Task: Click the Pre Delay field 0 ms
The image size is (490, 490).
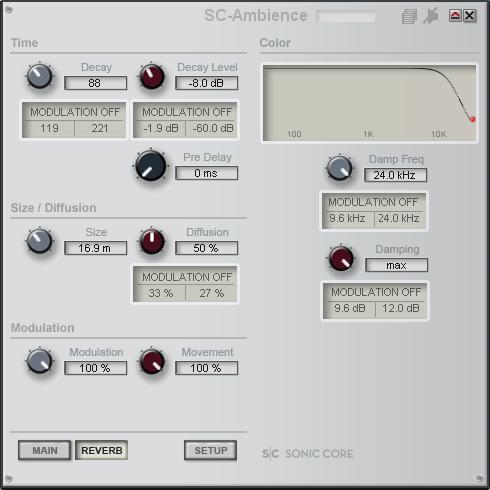Action: (x=207, y=173)
